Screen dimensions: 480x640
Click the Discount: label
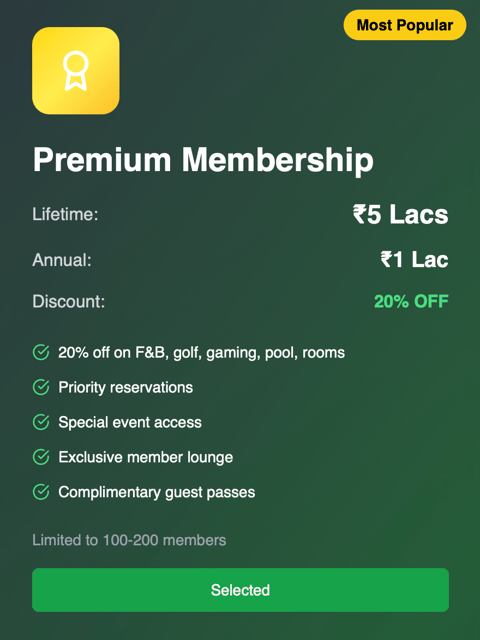pos(69,302)
